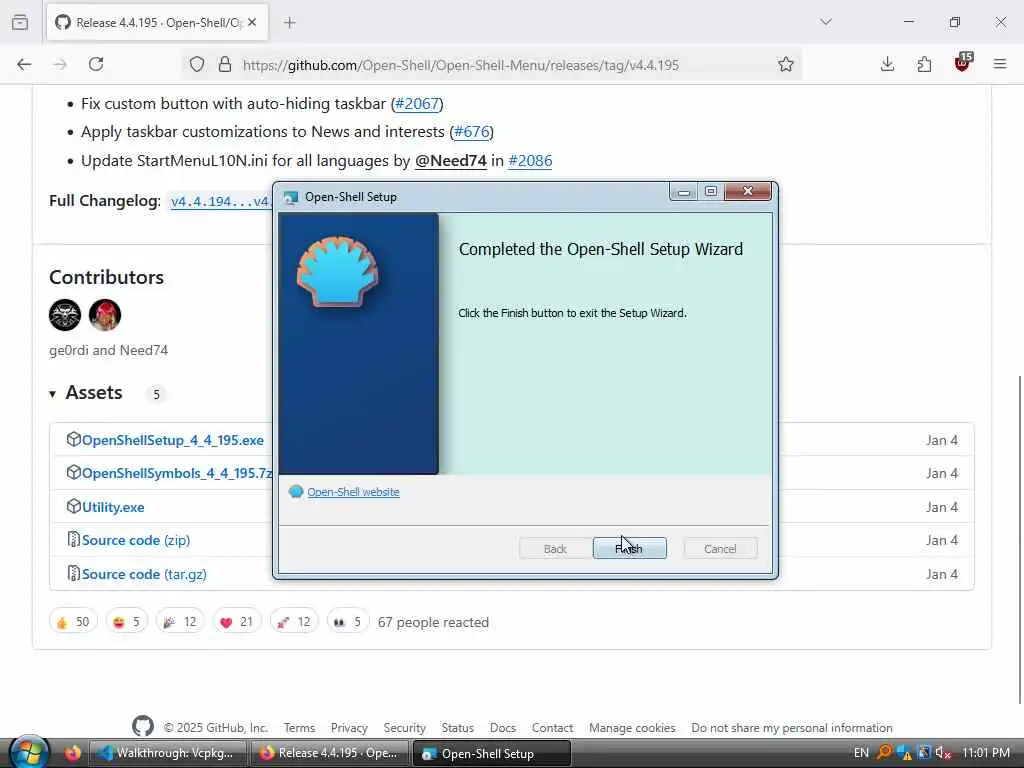Click the shell icon beside Open-Shell website
The width and height of the screenshot is (1024, 768).
point(296,491)
